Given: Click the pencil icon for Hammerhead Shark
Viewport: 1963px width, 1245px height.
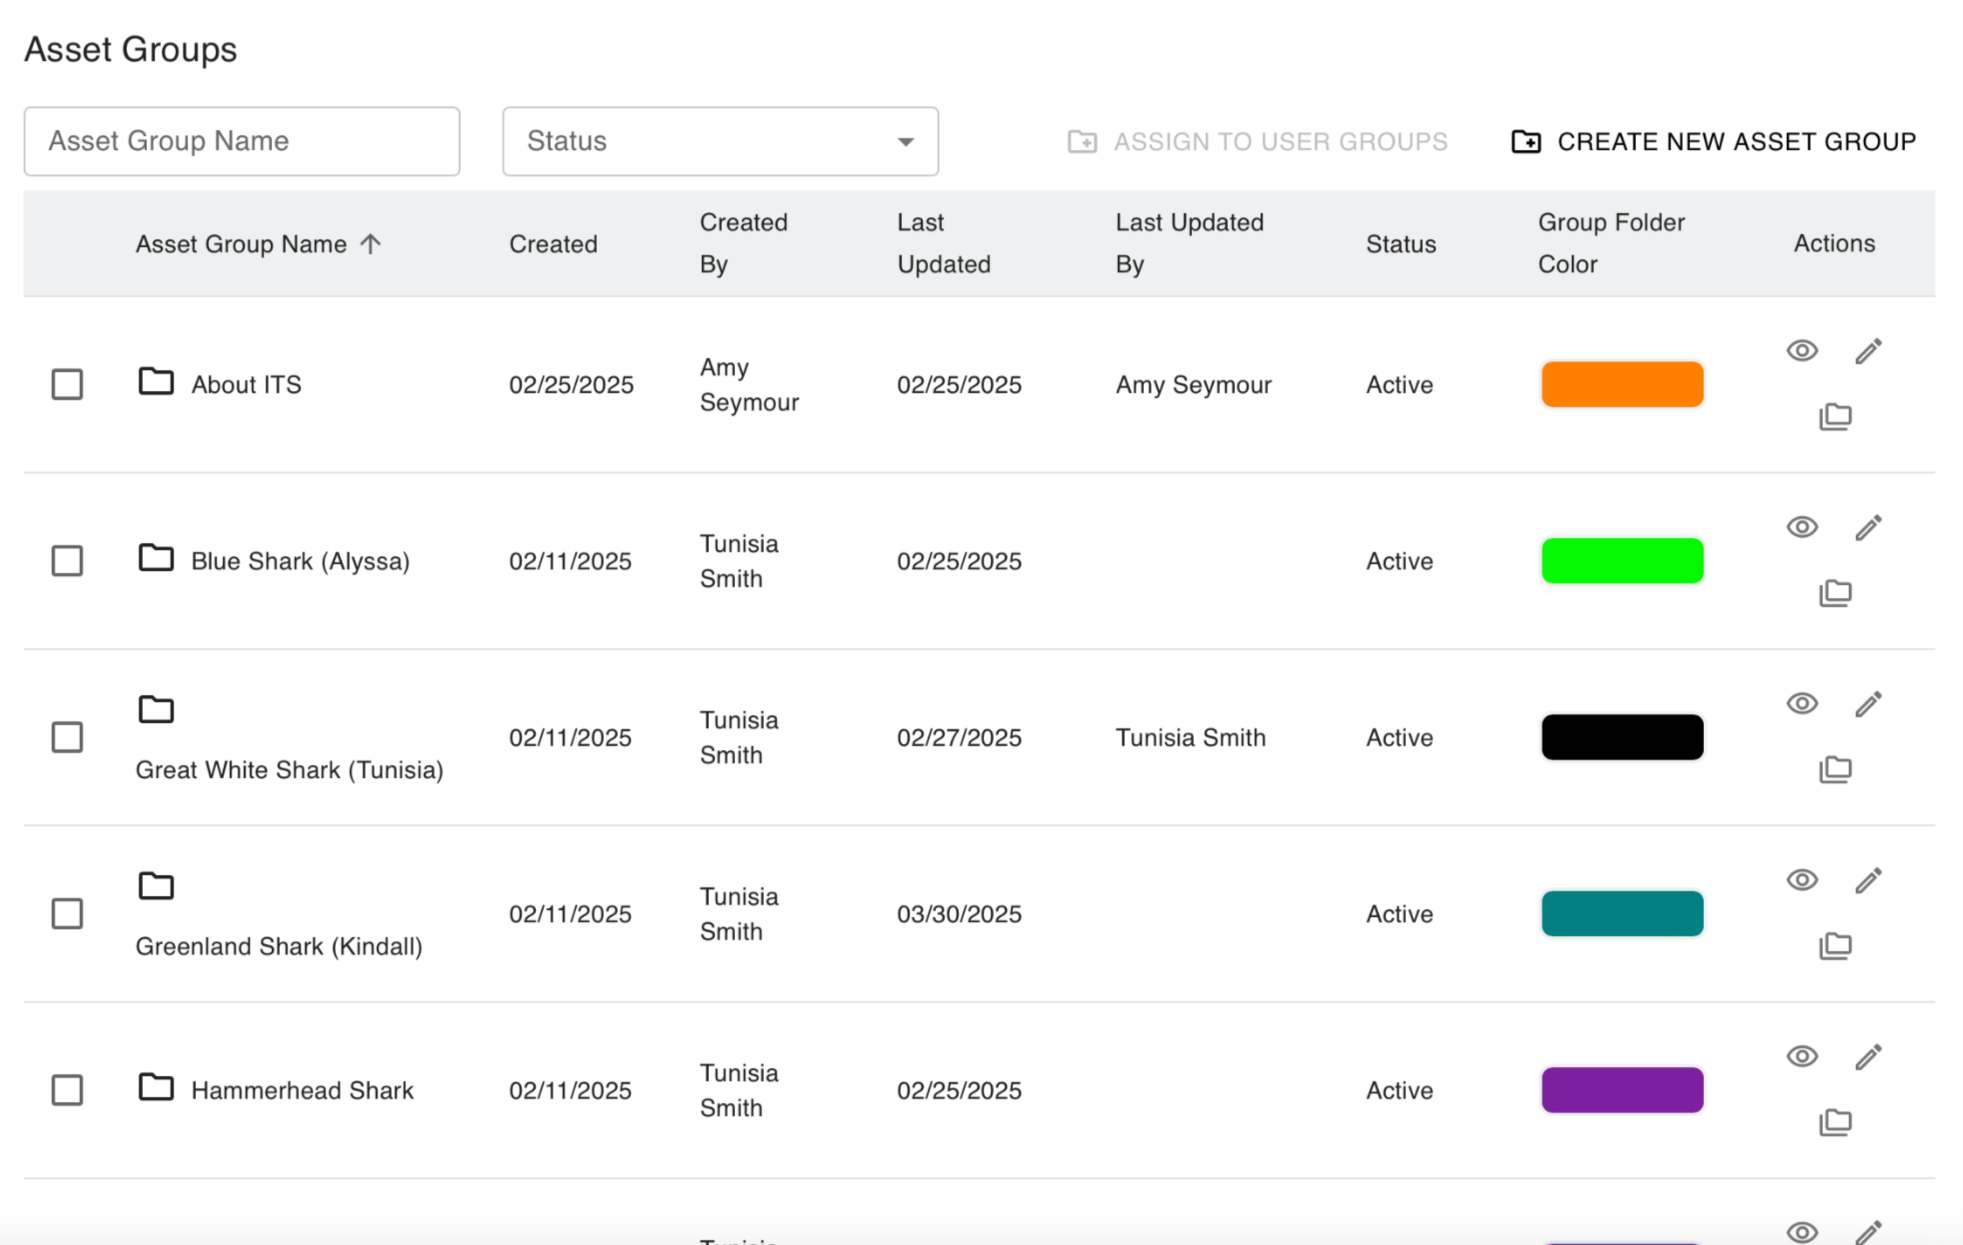Looking at the screenshot, I should 1868,1057.
